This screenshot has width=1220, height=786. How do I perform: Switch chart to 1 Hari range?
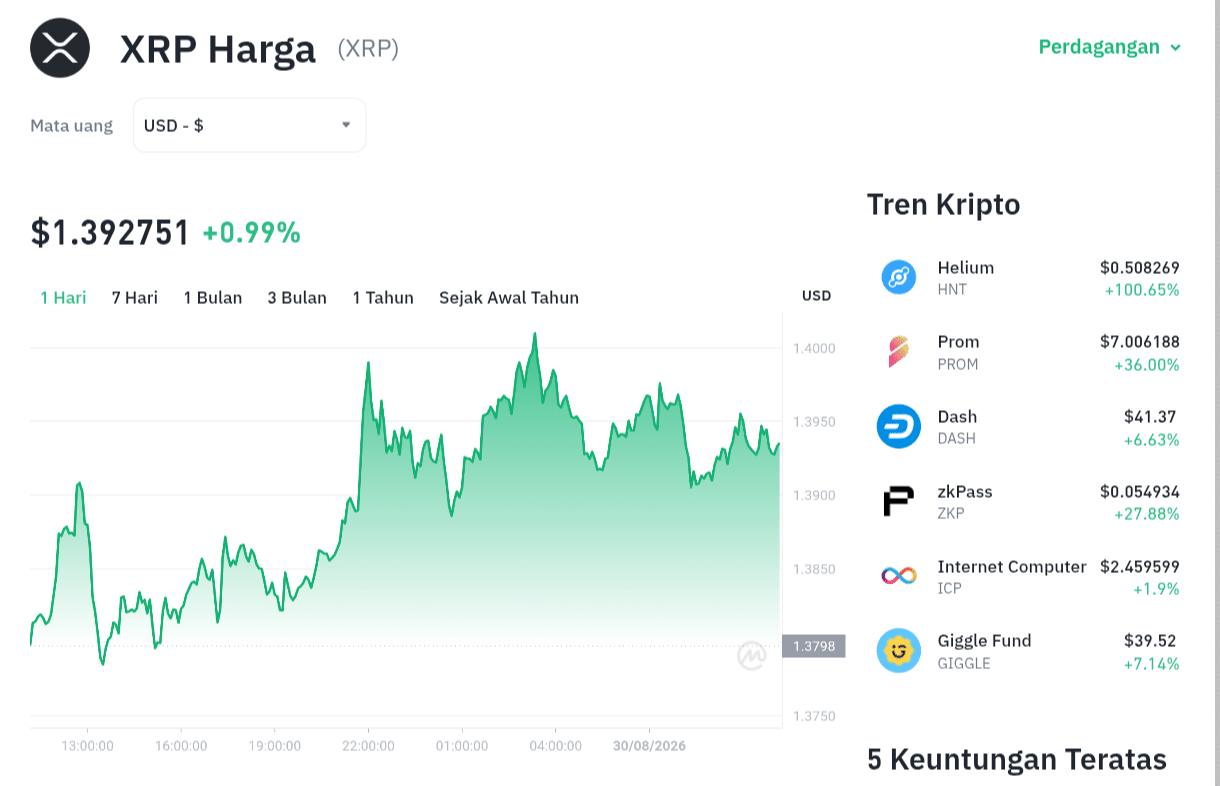click(x=63, y=297)
